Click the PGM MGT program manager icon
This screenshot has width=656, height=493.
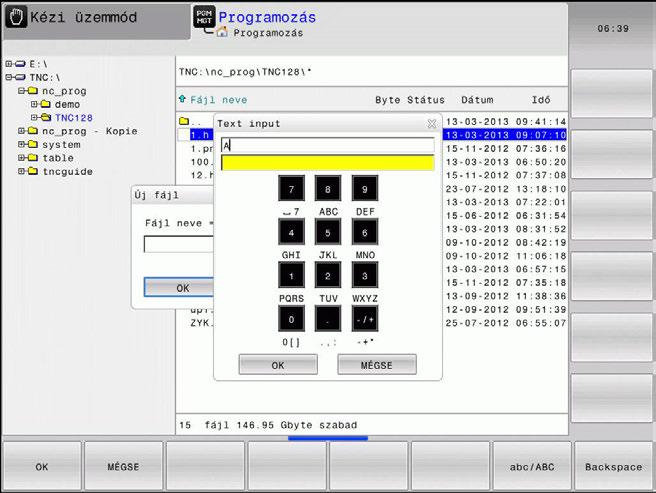pyautogui.click(x=204, y=17)
